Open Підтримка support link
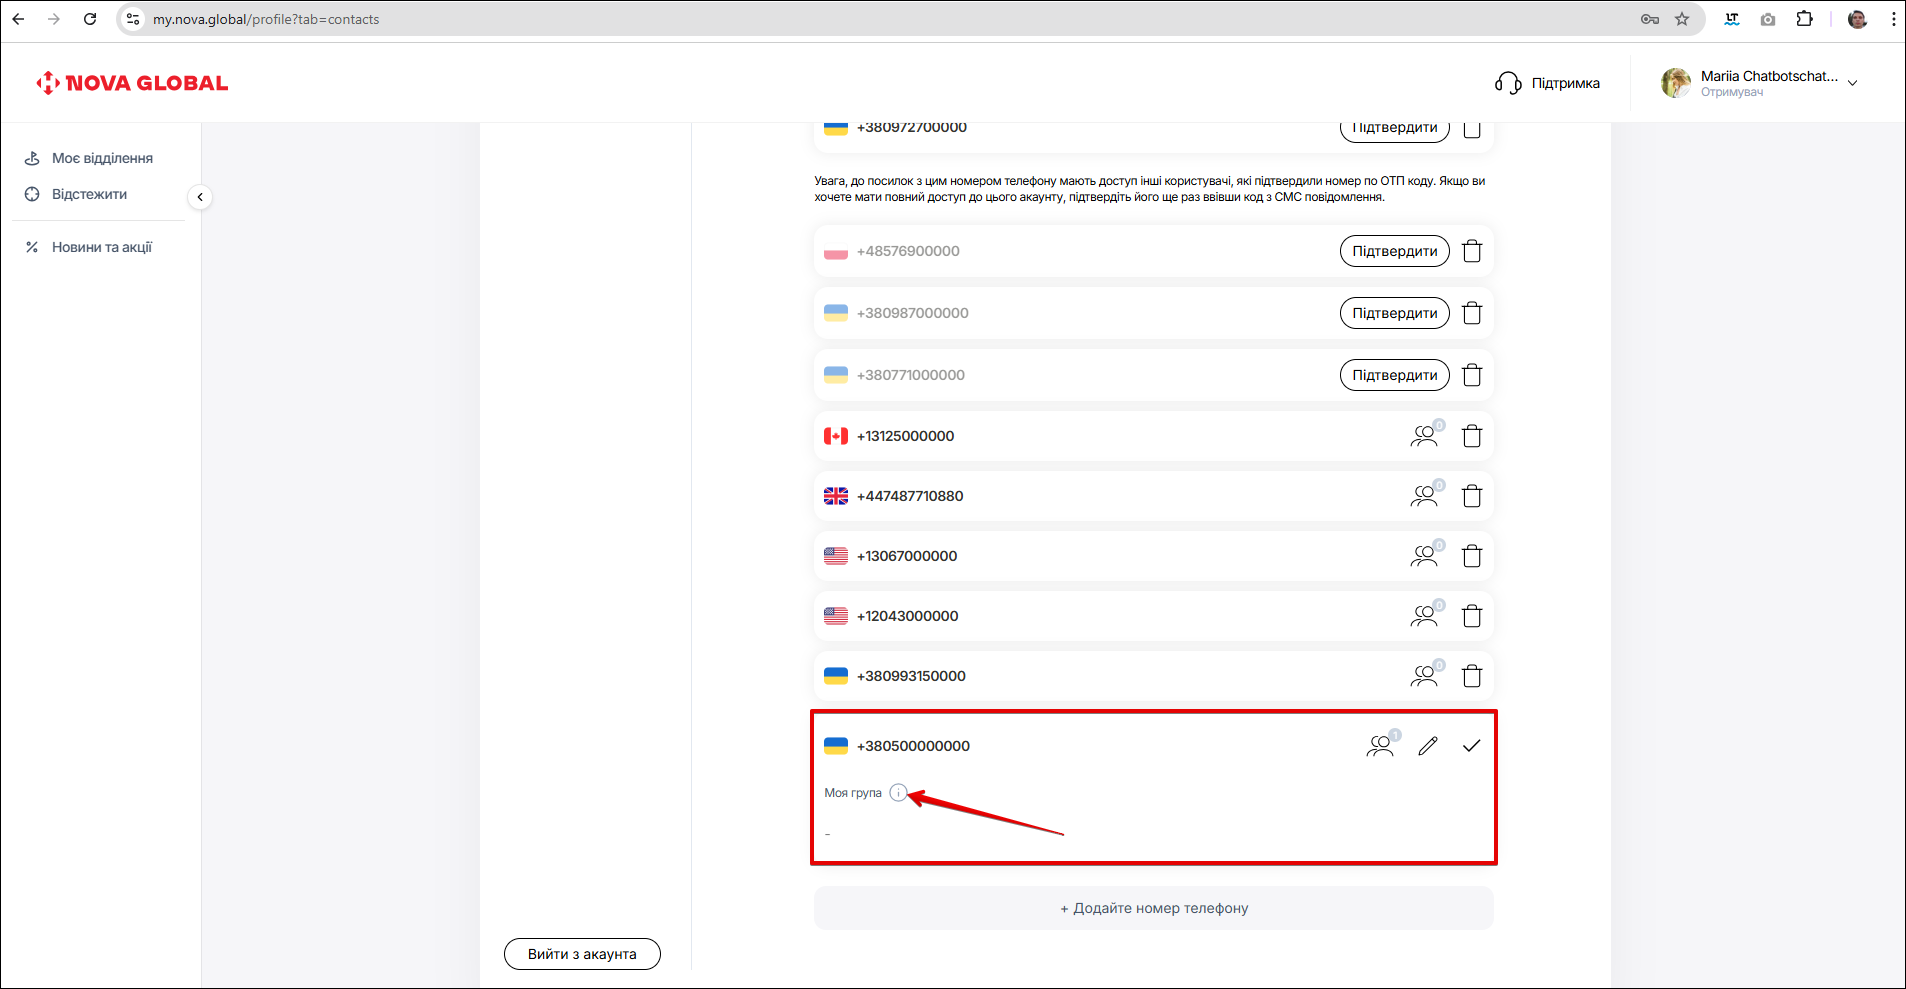The image size is (1906, 989). tap(1547, 83)
